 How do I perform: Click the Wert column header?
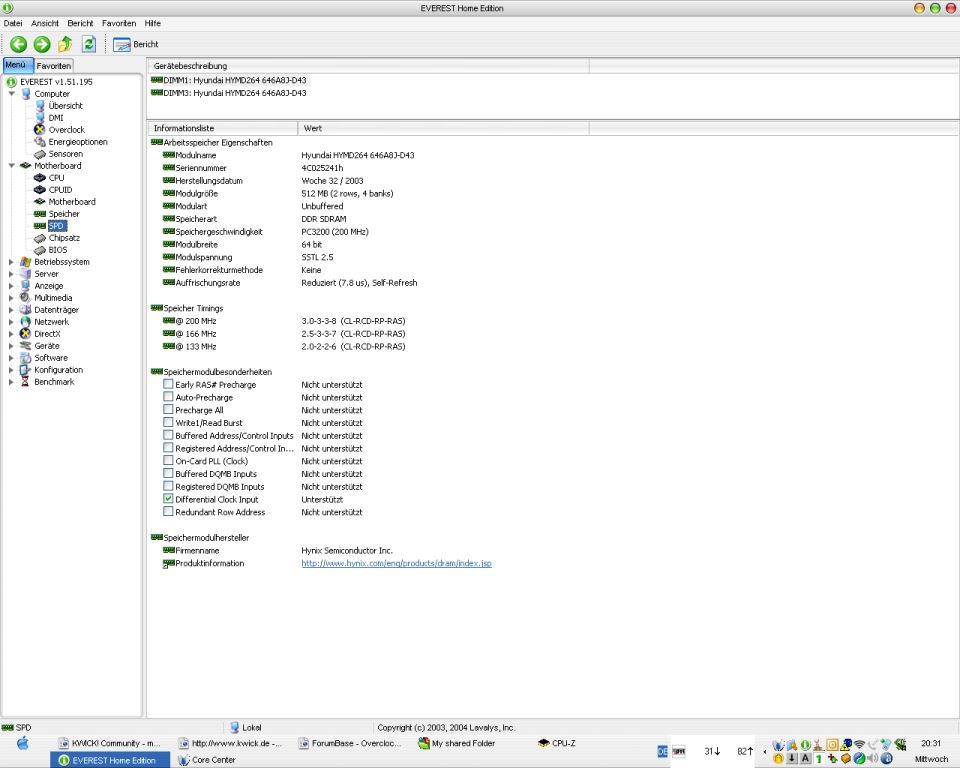tap(443, 128)
